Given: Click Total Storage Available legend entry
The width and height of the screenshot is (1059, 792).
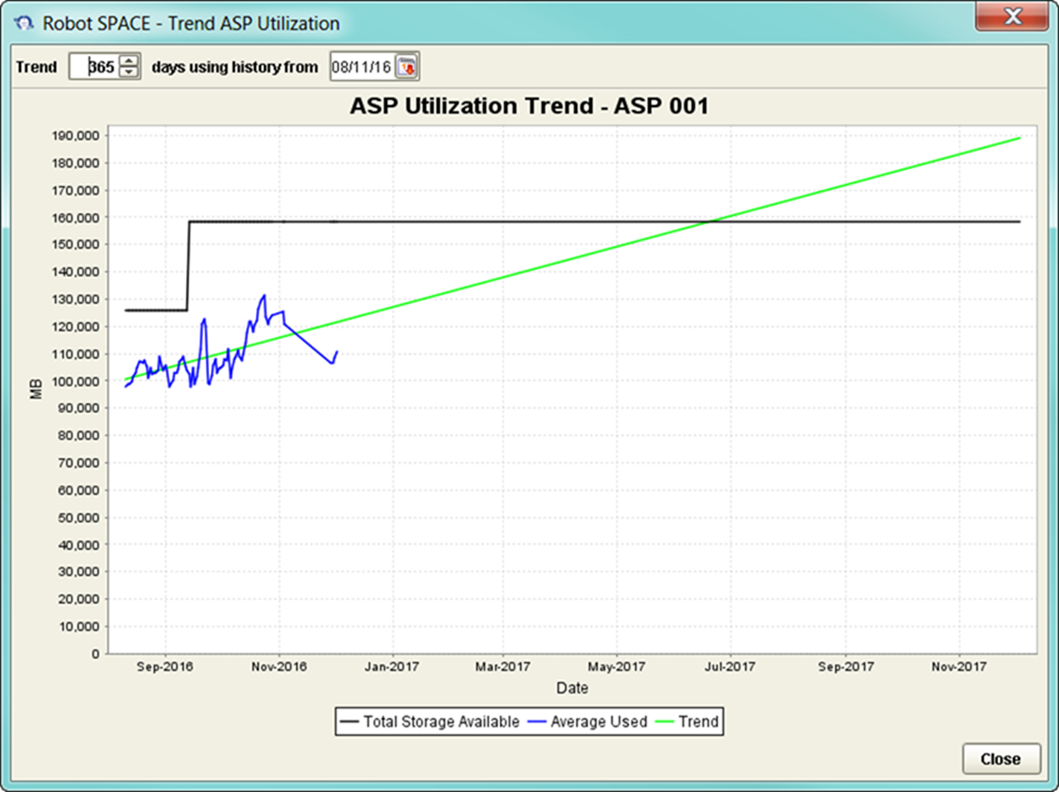Looking at the screenshot, I should (x=430, y=722).
